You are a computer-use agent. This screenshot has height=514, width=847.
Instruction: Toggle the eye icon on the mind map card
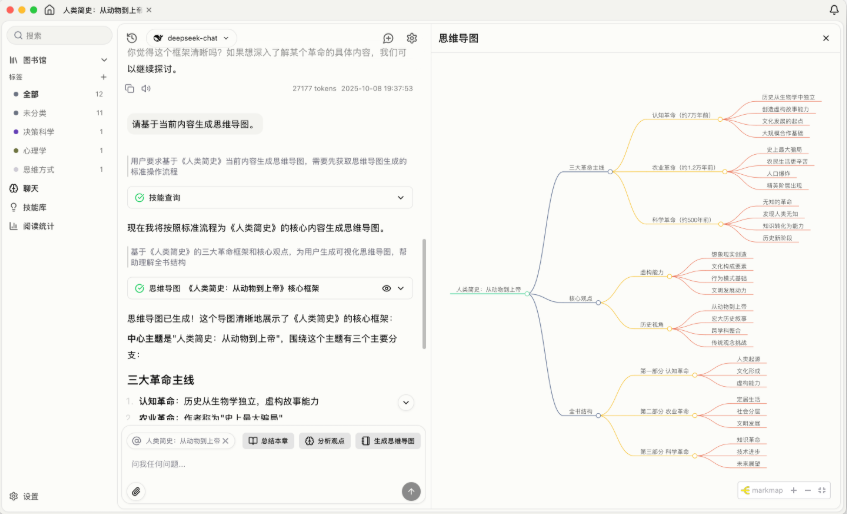pos(386,288)
